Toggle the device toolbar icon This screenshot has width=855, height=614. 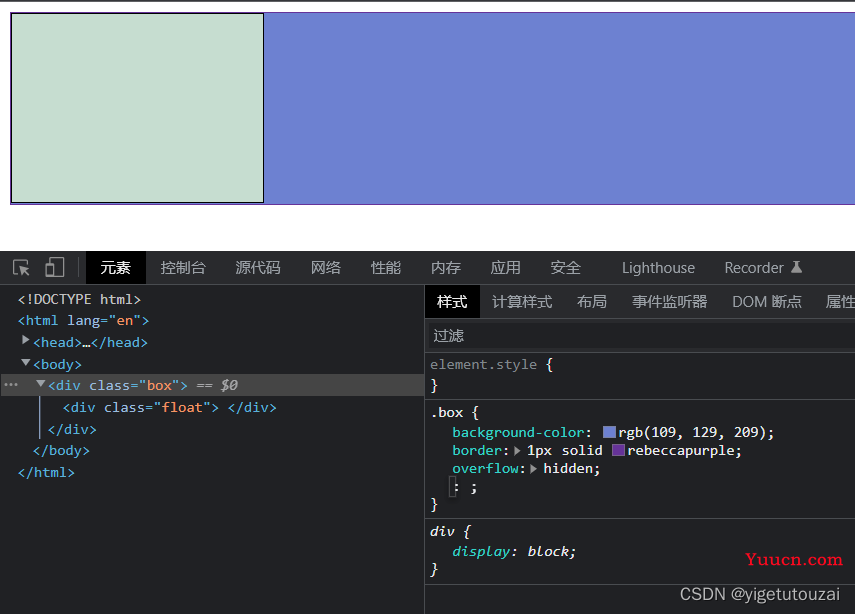click(55, 267)
